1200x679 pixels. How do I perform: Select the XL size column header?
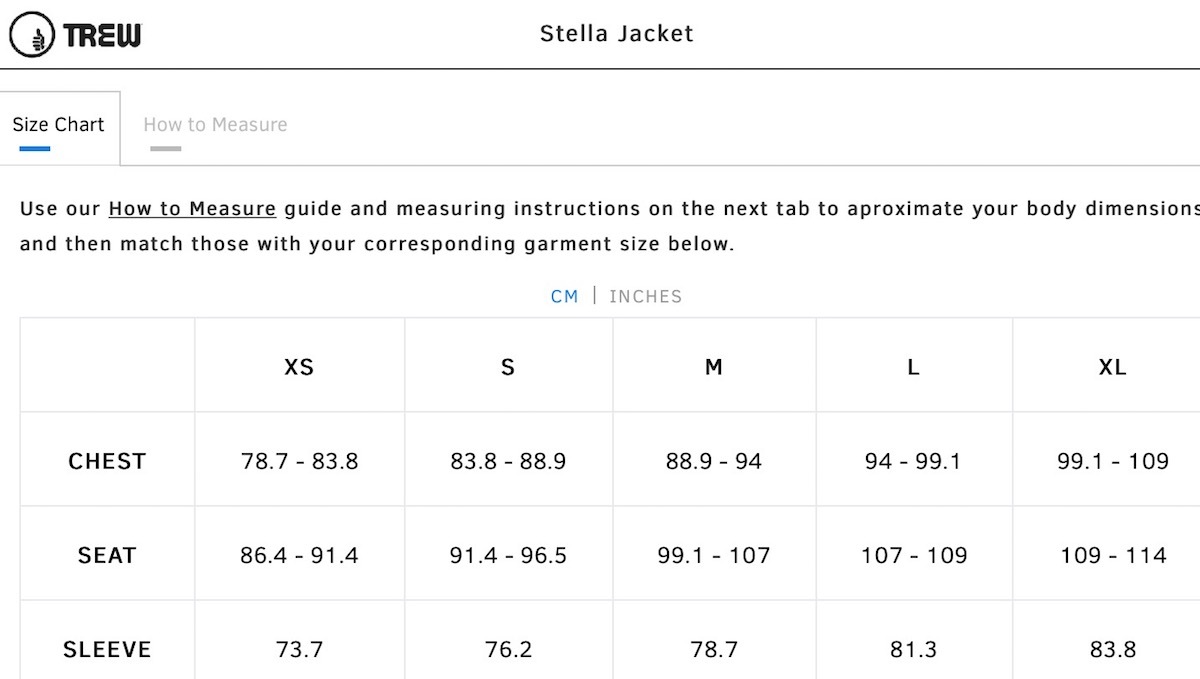click(1113, 367)
